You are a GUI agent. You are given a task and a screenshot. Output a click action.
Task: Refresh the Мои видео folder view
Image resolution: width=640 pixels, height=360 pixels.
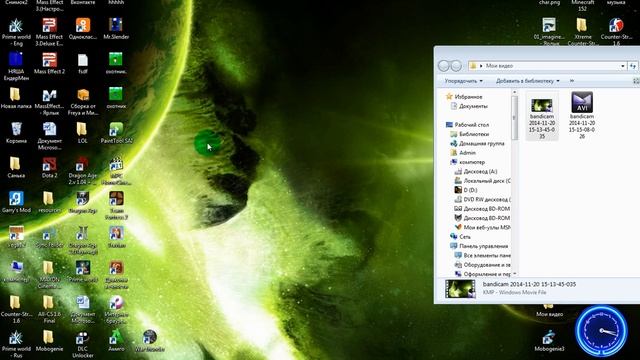coord(632,66)
